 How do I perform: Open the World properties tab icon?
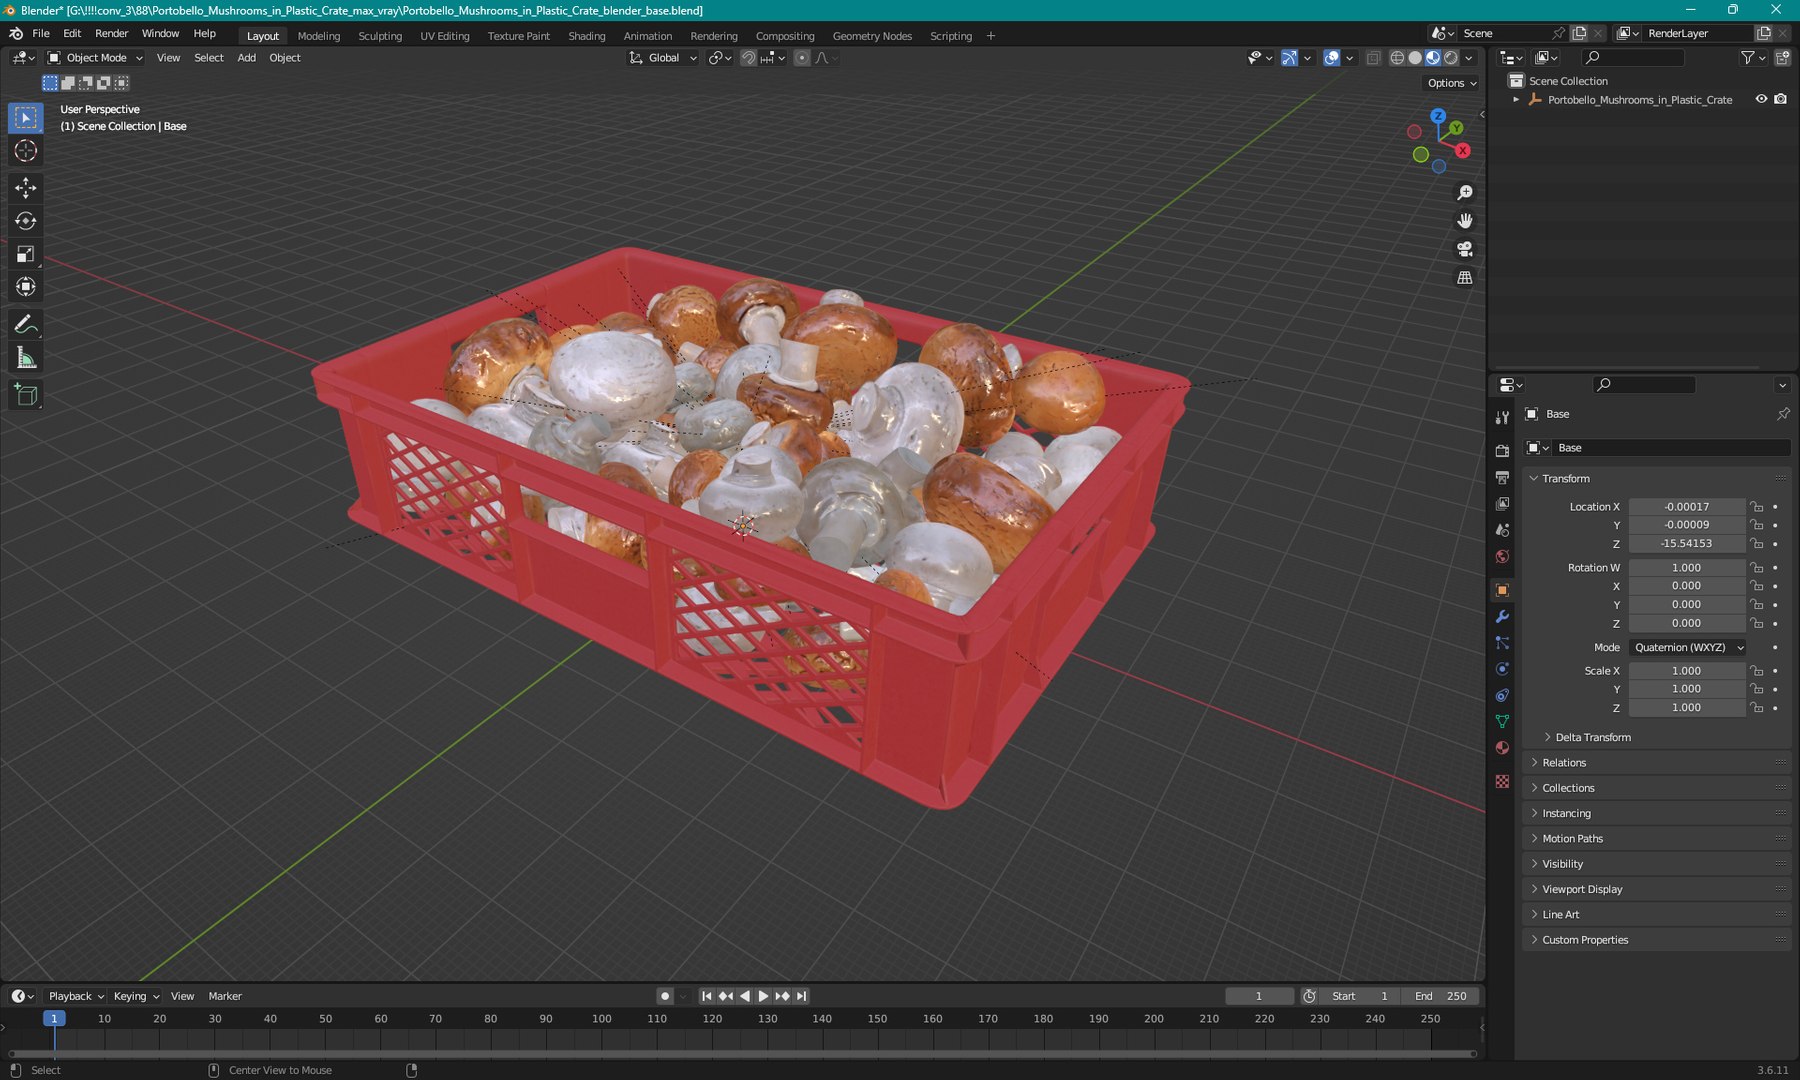[x=1502, y=557]
